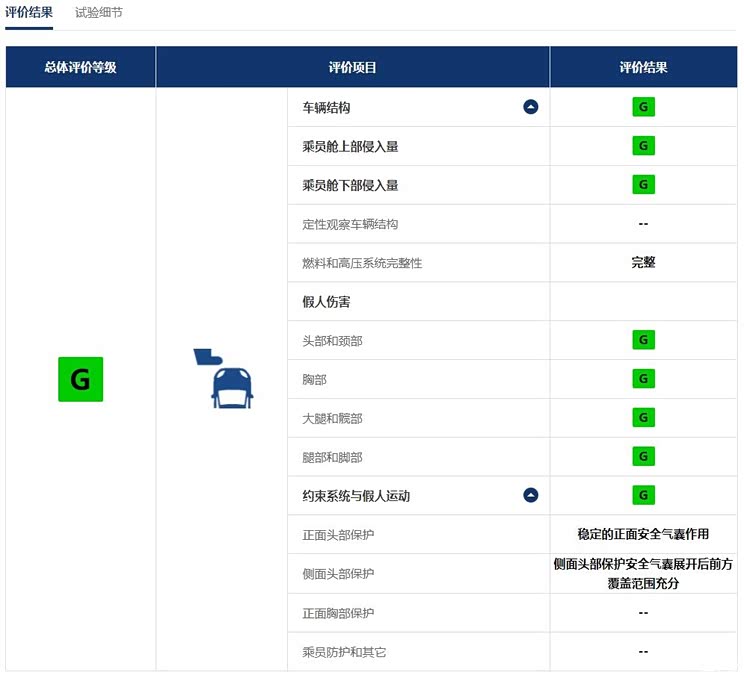Select the 正面头部保护 row label
The image size is (744, 678).
(x=338, y=535)
